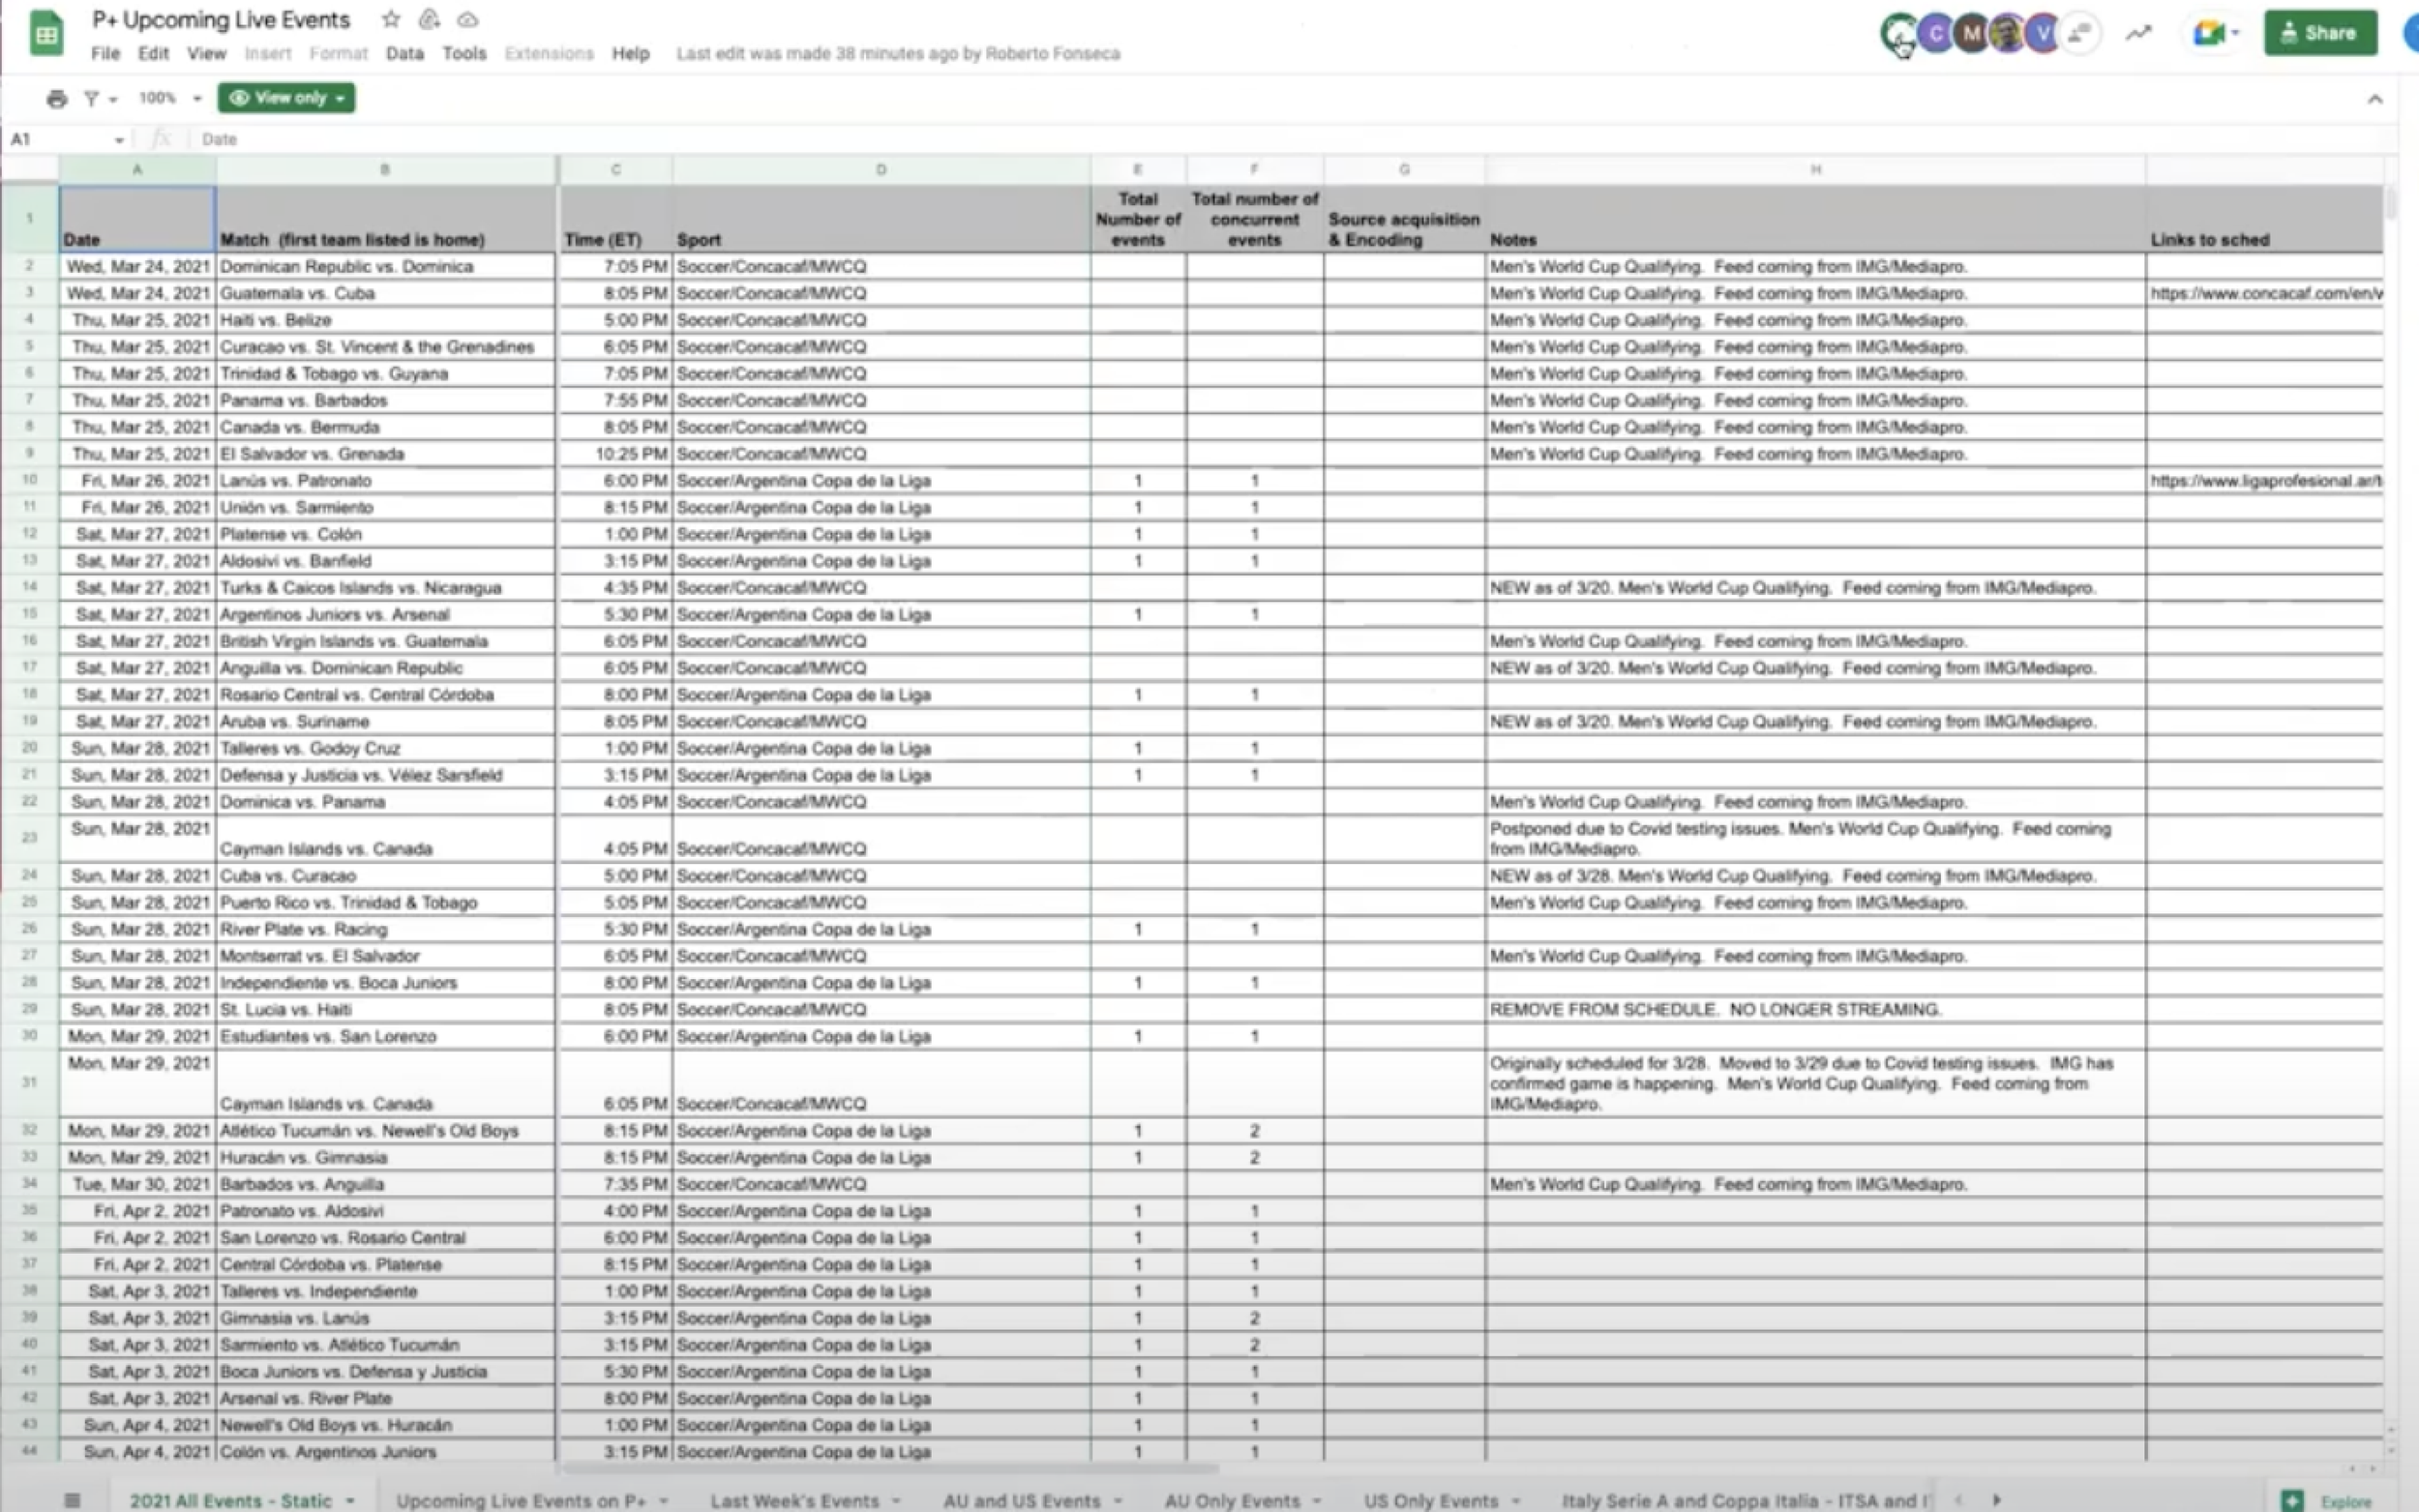Switch to Last Week's Events sheet tab
This screenshot has height=1512, width=2419.
coord(794,1500)
